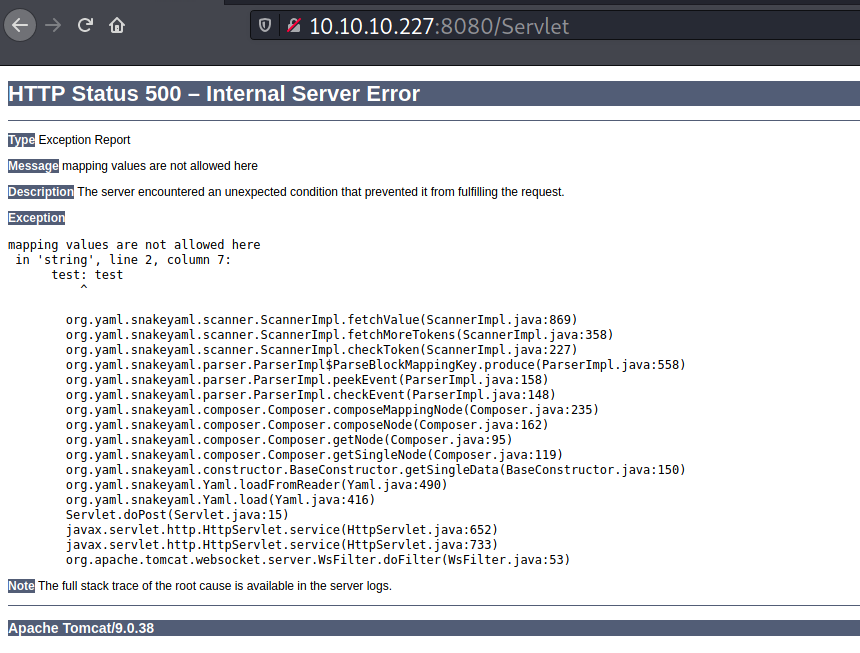860x653 pixels.
Task: Click the browser back arrow button
Action: tap(20, 25)
